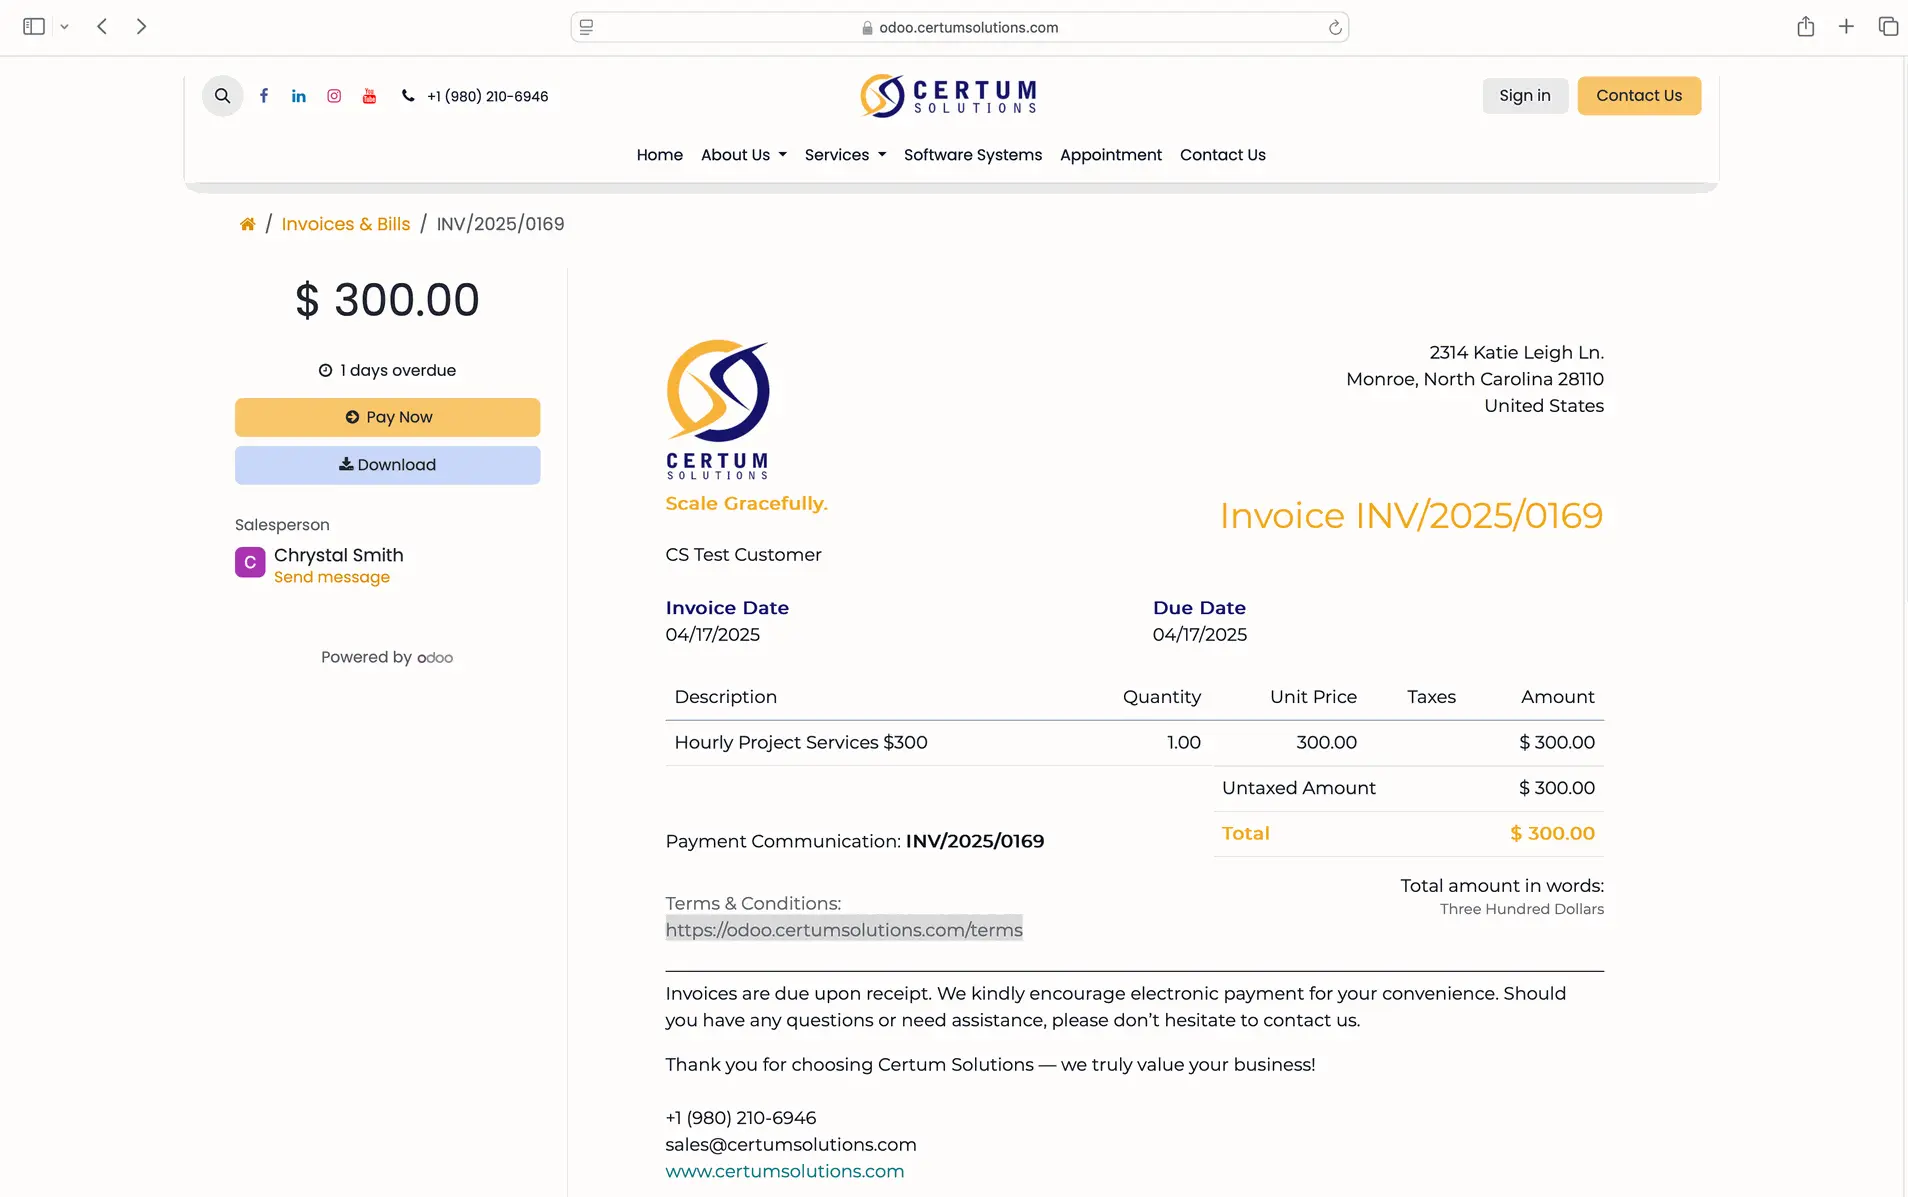Open the YouTube social icon
The width and height of the screenshot is (1908, 1197).
coord(369,96)
